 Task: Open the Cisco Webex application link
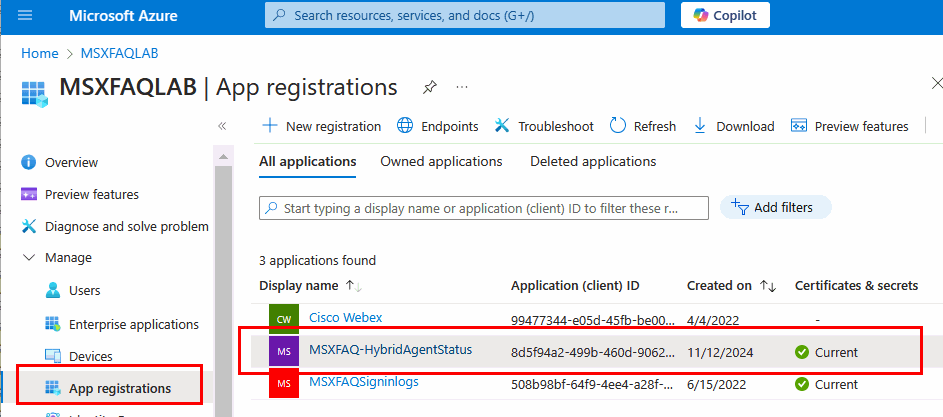click(x=345, y=318)
